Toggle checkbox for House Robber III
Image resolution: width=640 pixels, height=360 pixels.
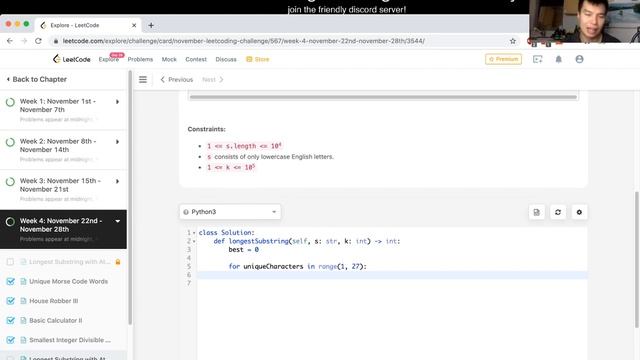11,301
